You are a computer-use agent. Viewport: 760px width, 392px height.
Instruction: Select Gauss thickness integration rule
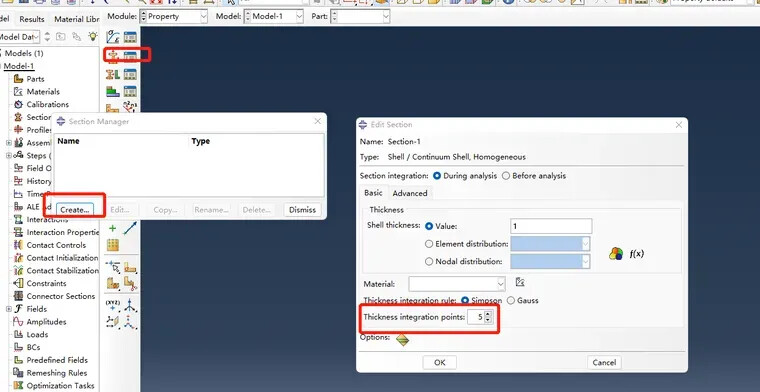click(522, 300)
